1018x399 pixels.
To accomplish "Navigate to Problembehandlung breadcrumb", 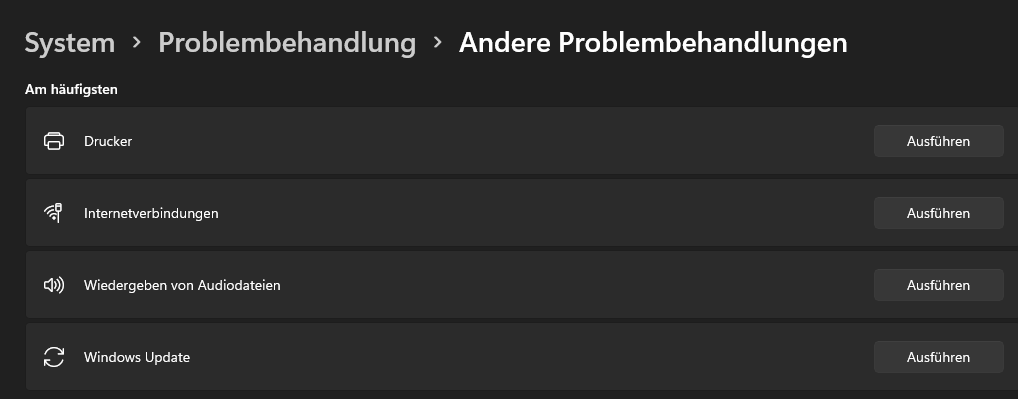I will coord(287,43).
